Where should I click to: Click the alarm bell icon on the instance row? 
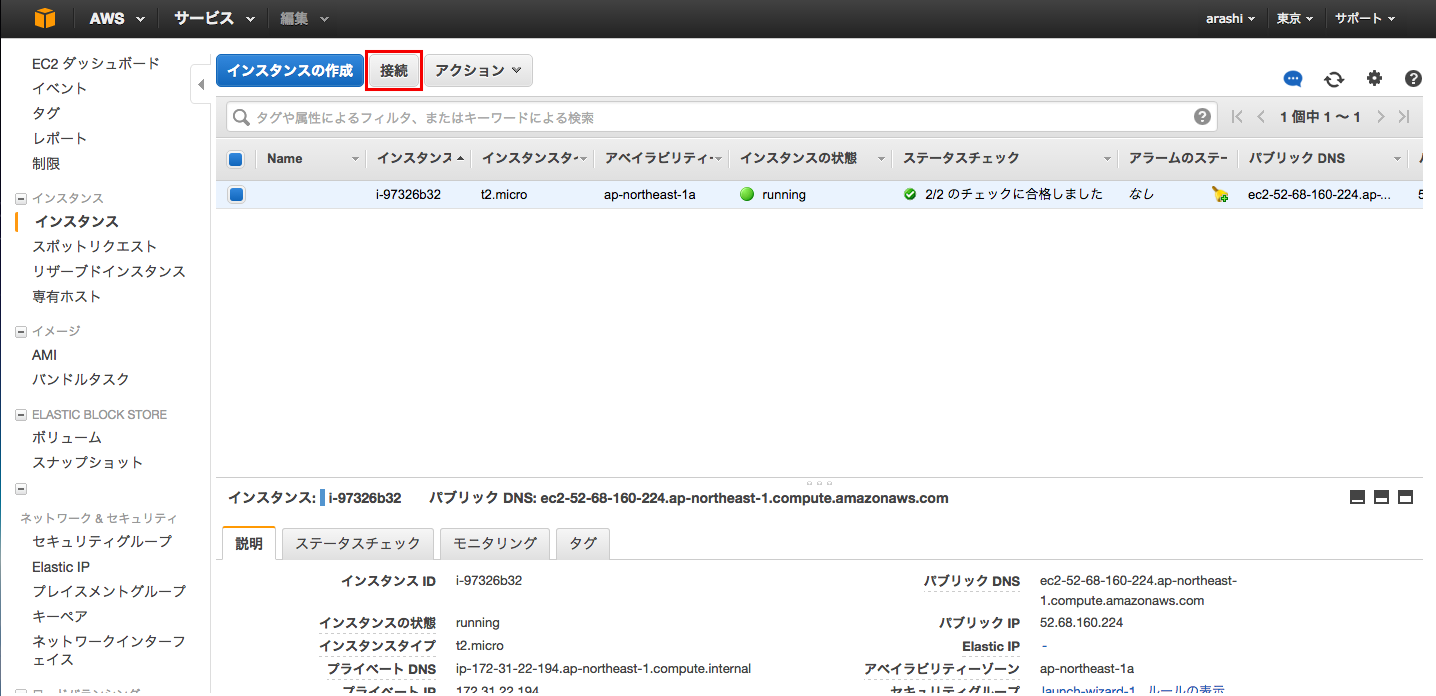pos(1219,194)
